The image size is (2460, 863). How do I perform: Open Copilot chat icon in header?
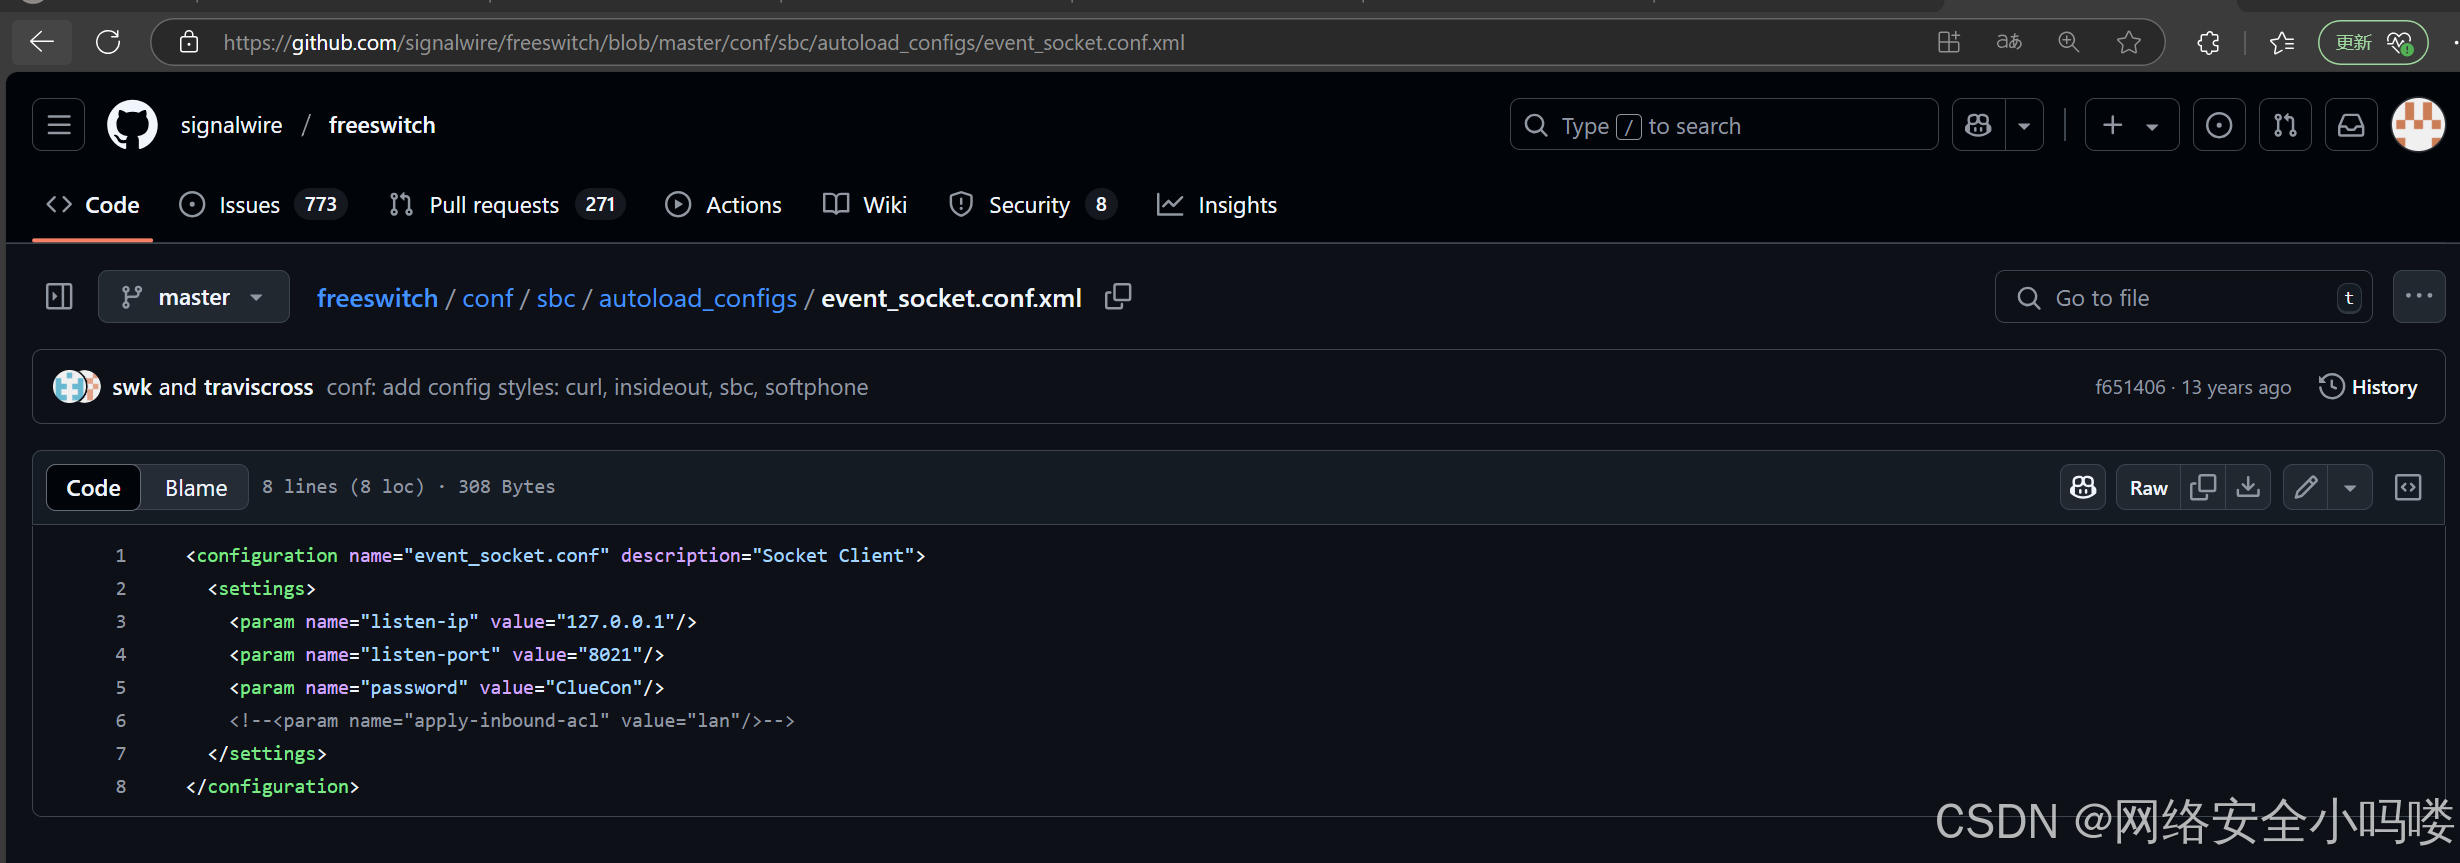1979,125
